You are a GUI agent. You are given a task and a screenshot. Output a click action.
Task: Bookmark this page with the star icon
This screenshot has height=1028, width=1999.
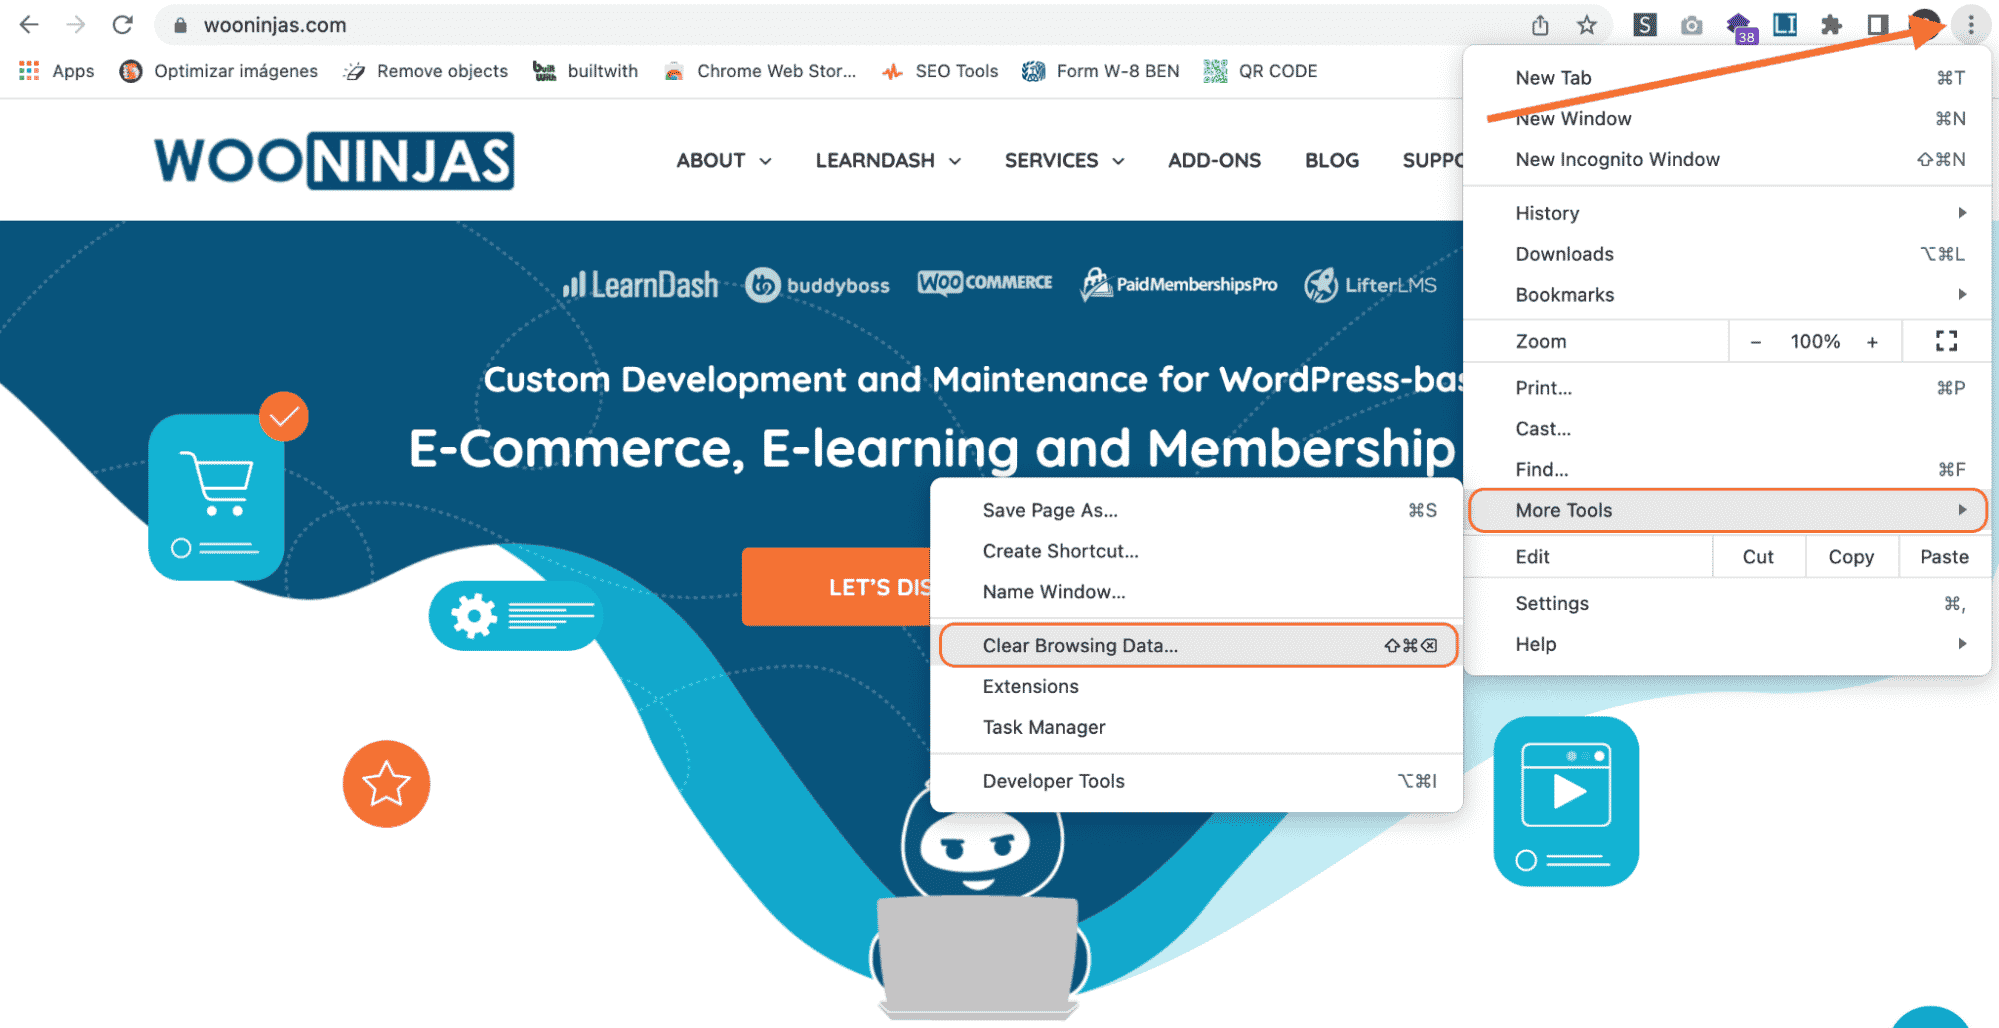[1587, 25]
